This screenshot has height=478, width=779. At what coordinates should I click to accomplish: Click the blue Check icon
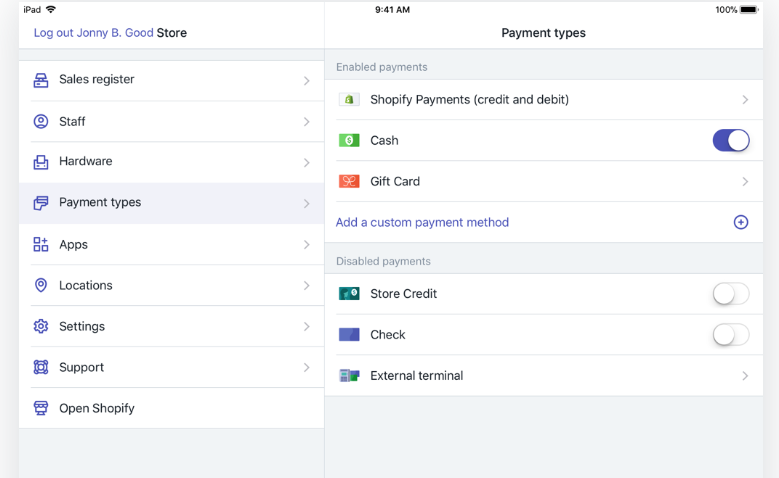coord(349,334)
